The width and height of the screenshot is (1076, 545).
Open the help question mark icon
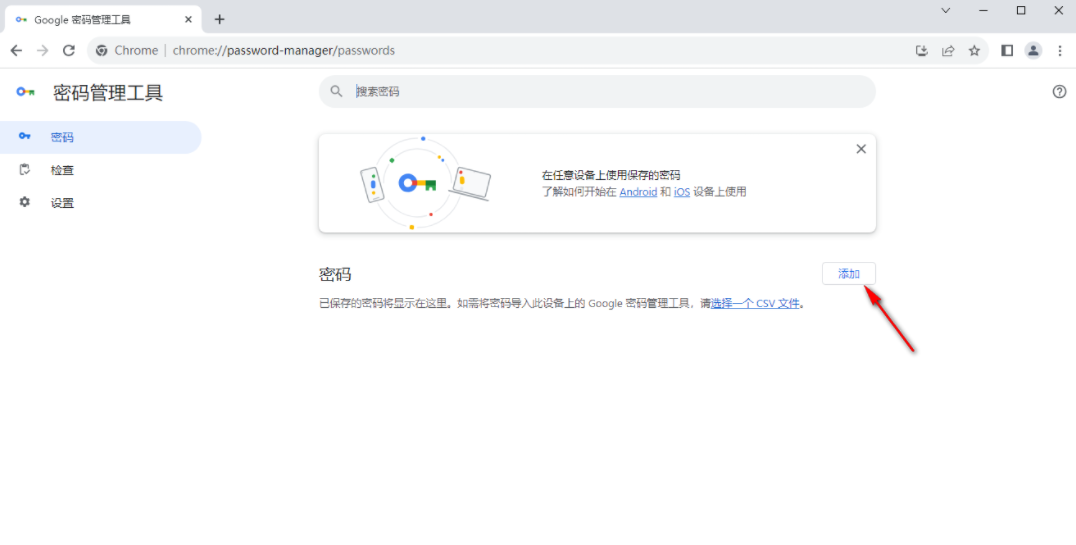[x=1060, y=91]
